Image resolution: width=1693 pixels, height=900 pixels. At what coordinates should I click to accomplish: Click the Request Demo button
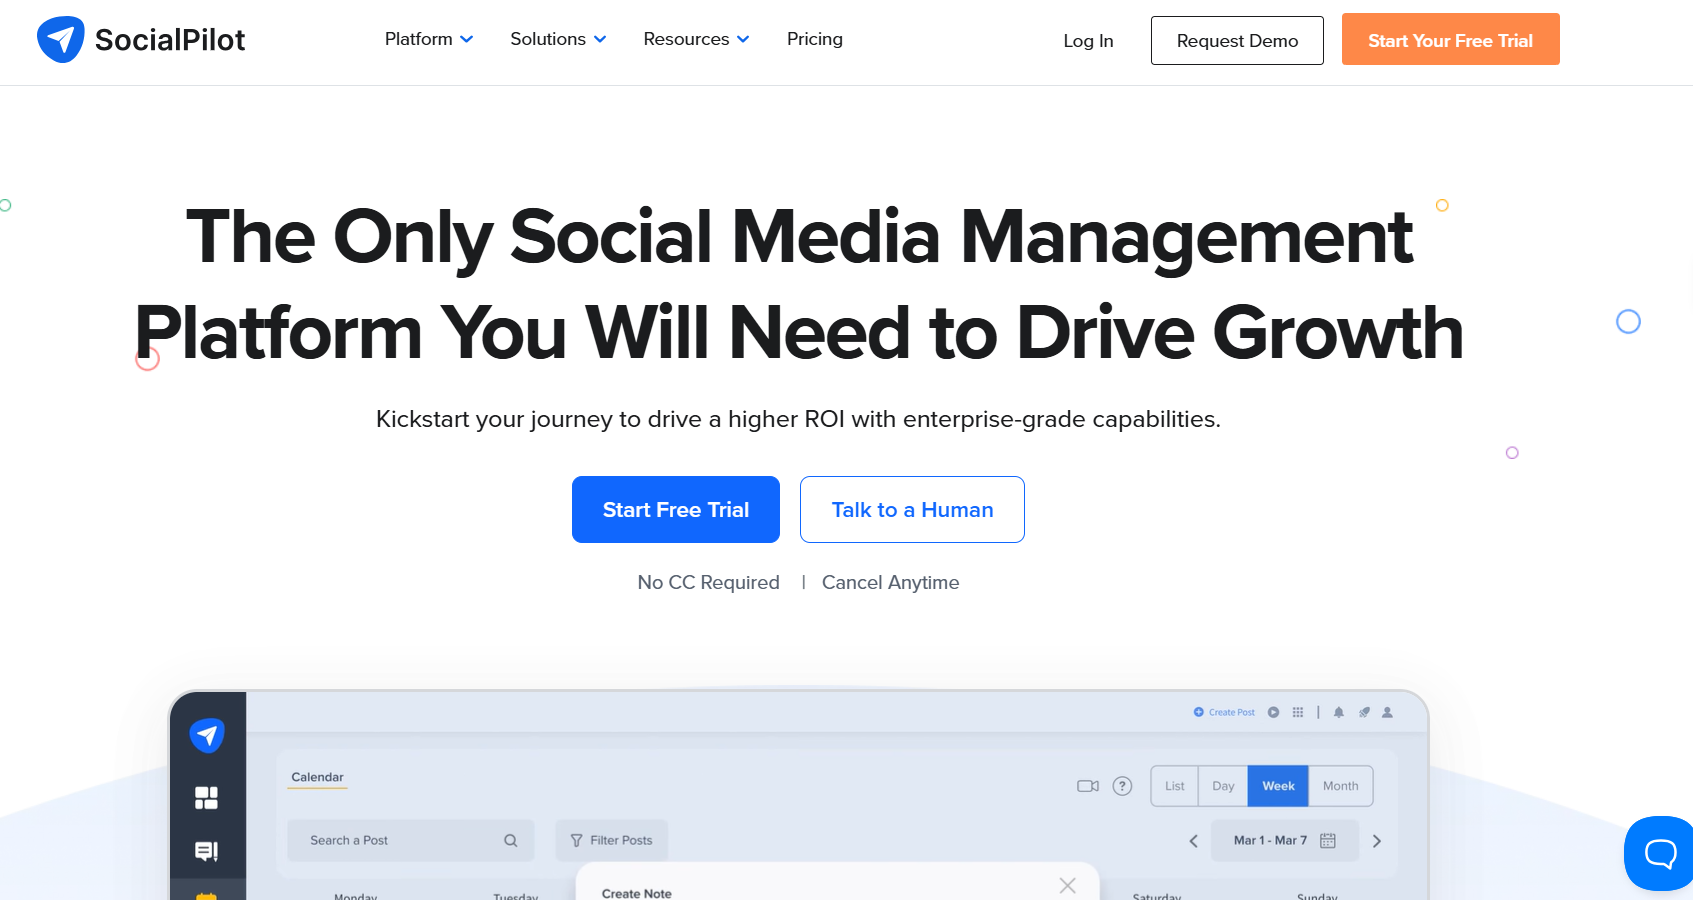click(x=1237, y=40)
